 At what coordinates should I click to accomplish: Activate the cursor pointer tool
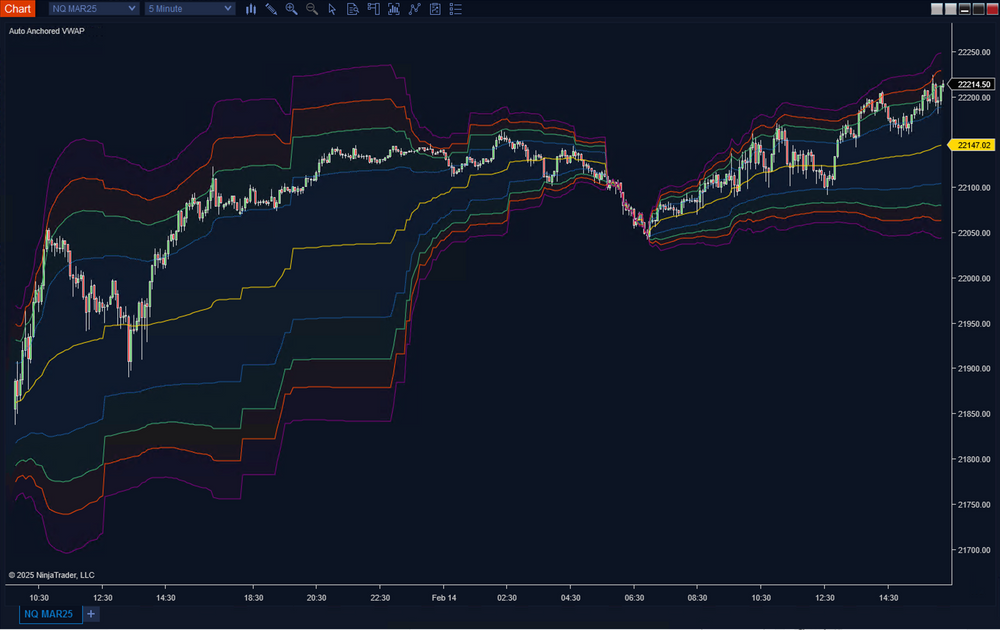point(332,9)
